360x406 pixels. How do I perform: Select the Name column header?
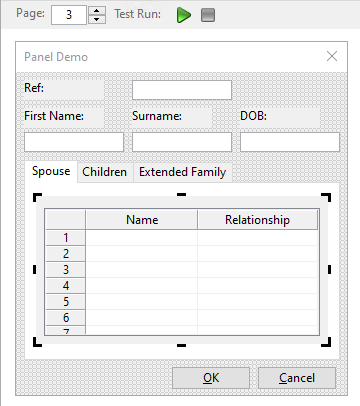click(142, 220)
